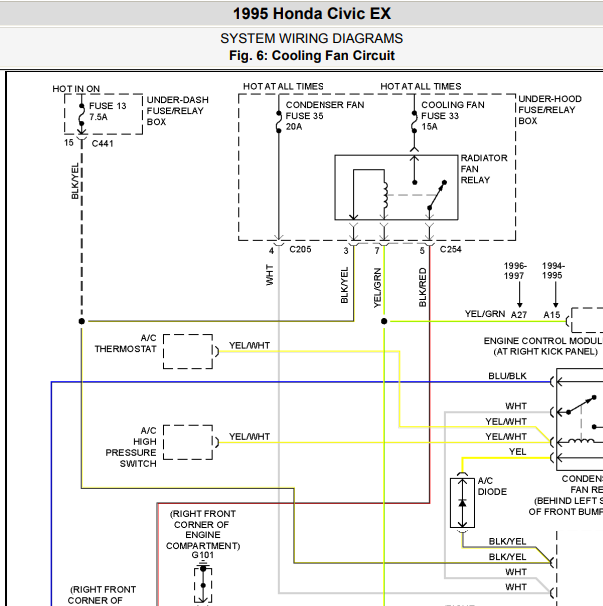Click the "HOT IN ON" label
Image resolution: width=603 pixels, height=606 pixels.
tap(76, 89)
